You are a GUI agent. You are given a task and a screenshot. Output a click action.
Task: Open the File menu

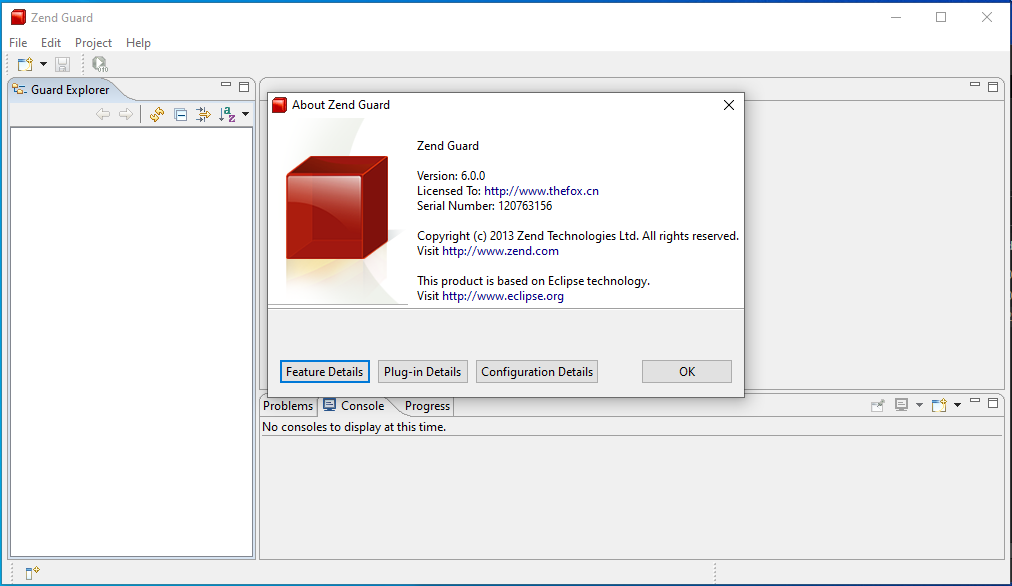(x=18, y=43)
